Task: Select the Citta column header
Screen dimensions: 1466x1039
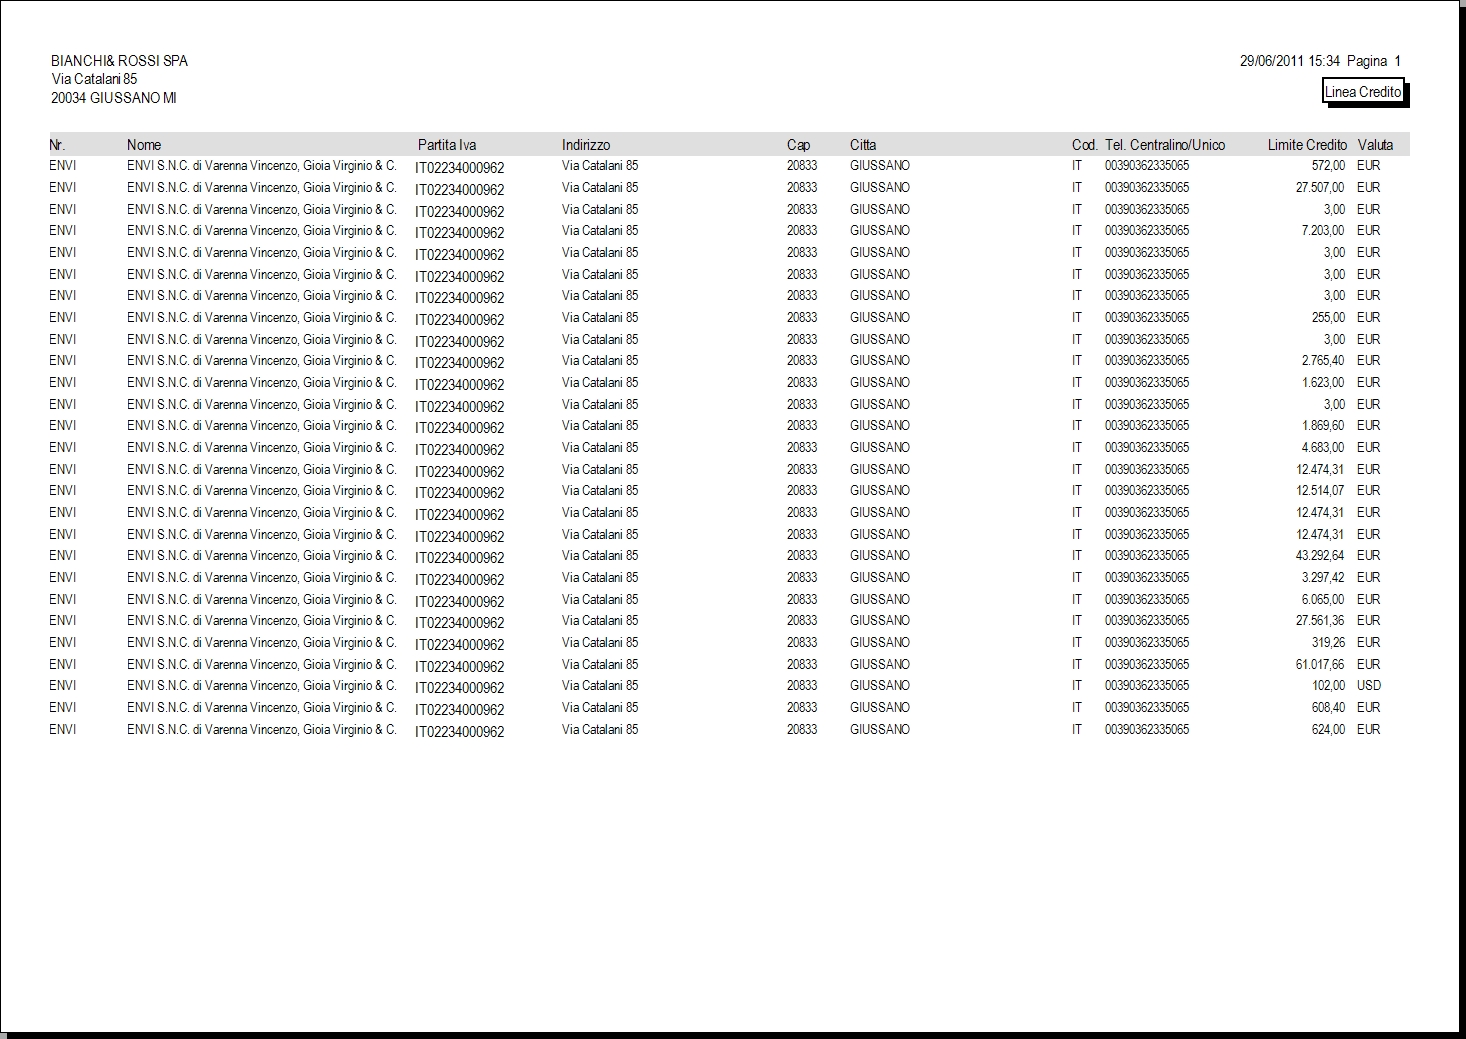Action: pos(863,145)
